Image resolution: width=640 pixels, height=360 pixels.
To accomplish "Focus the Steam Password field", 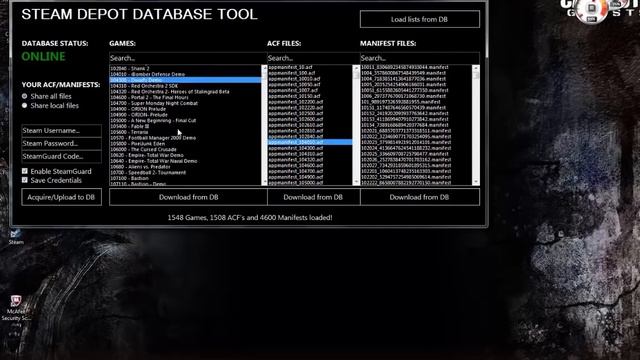I will point(61,144).
